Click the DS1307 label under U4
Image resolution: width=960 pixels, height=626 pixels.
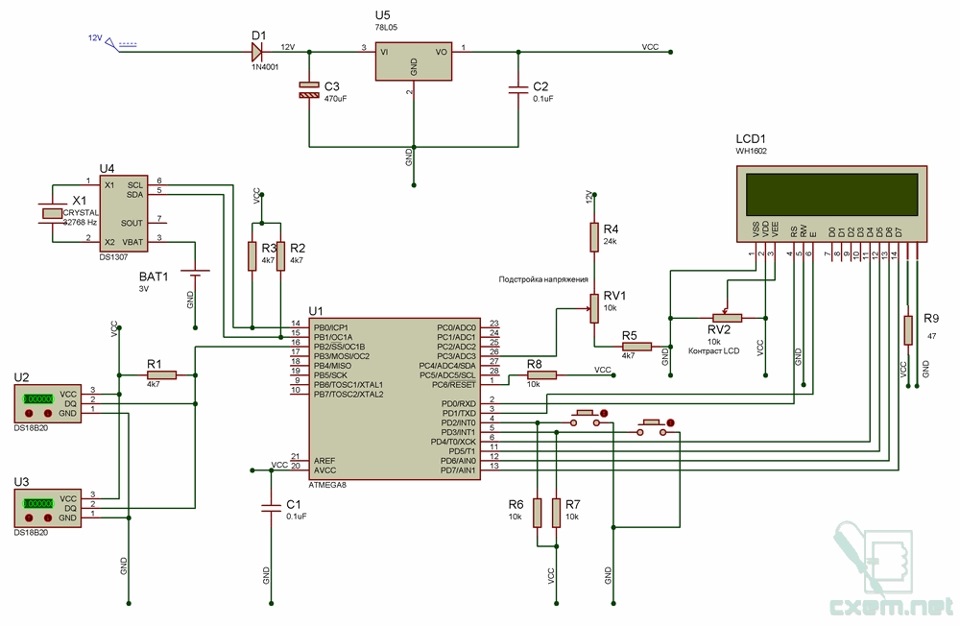click(114, 257)
